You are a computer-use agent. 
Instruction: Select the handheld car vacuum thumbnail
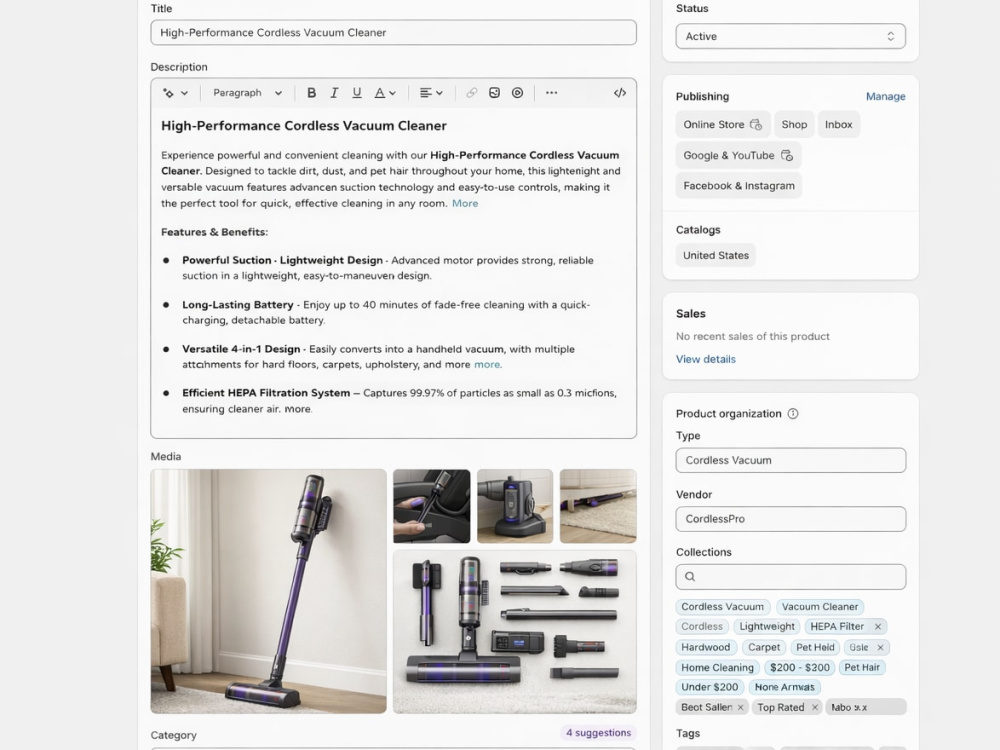(x=431, y=506)
